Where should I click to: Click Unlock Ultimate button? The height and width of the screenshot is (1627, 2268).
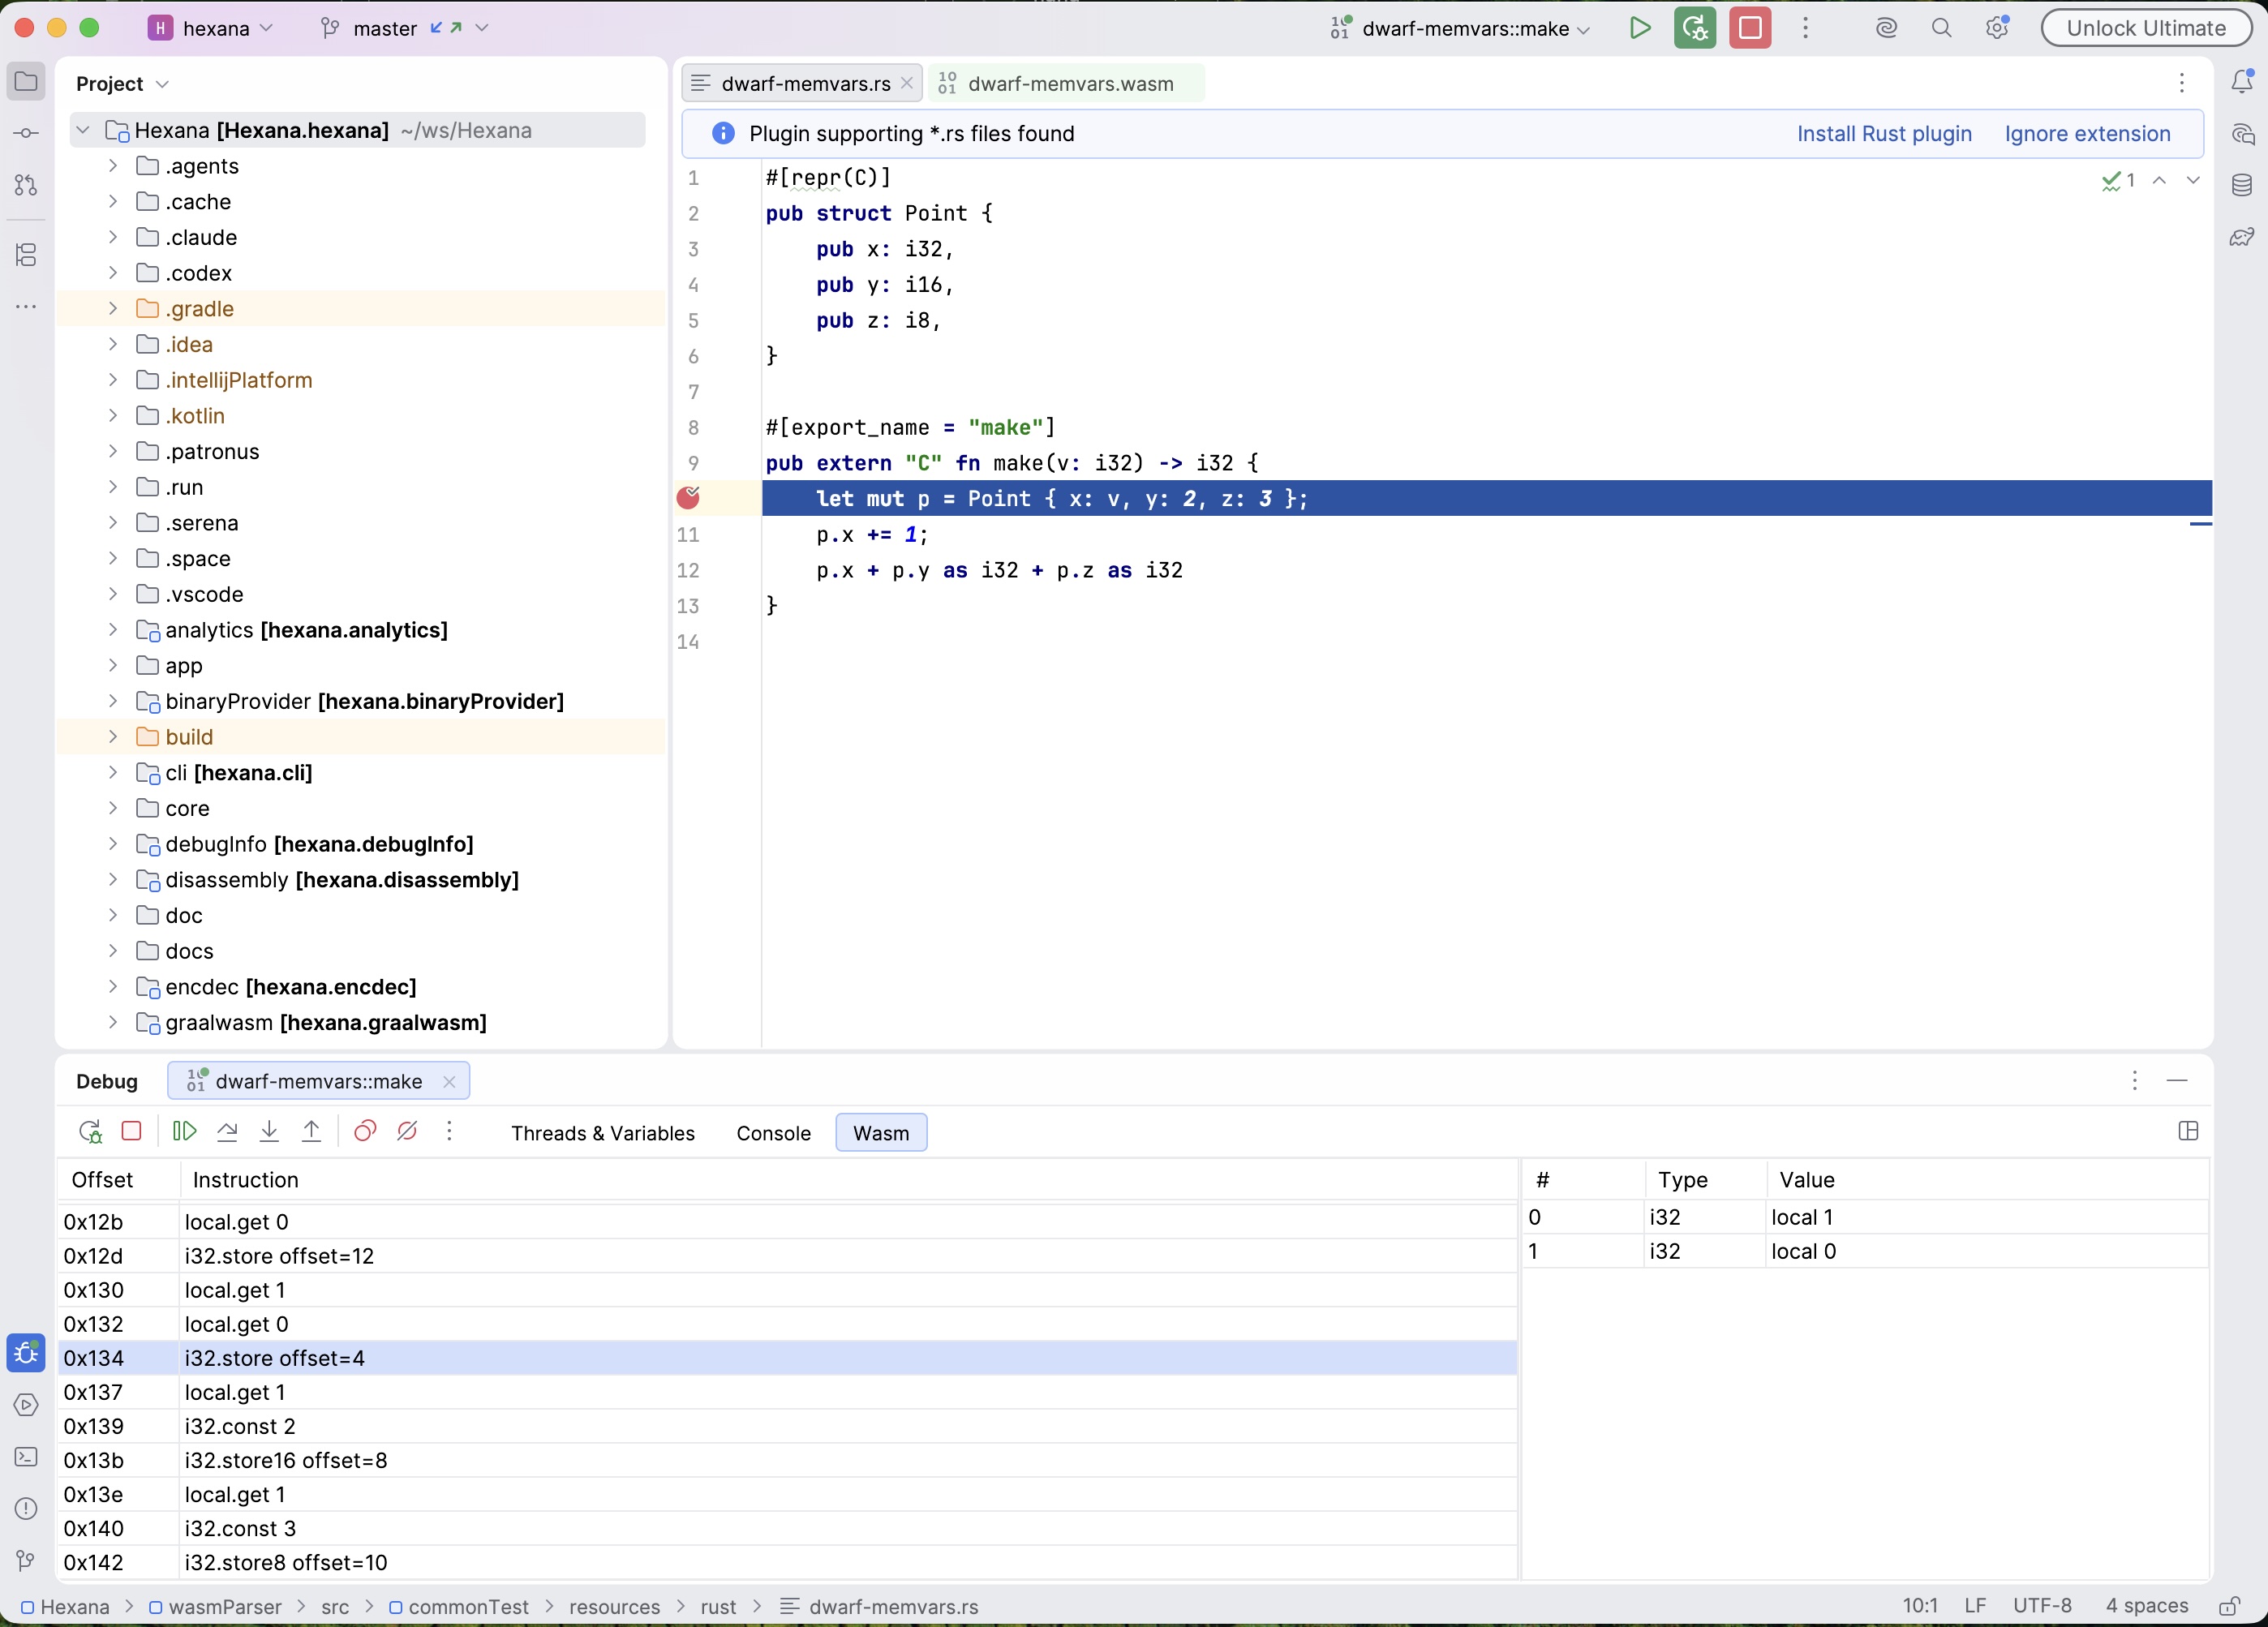click(2146, 28)
